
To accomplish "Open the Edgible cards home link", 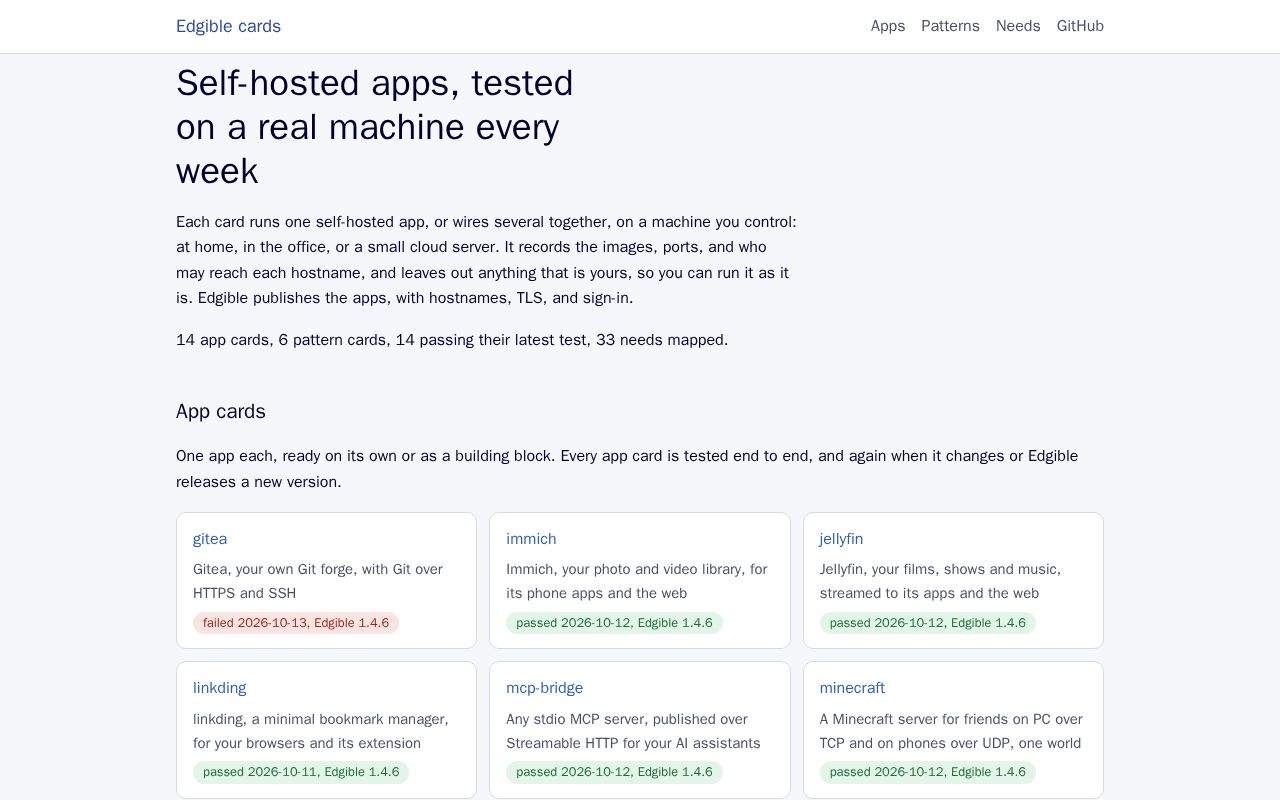I will pyautogui.click(x=228, y=26).
